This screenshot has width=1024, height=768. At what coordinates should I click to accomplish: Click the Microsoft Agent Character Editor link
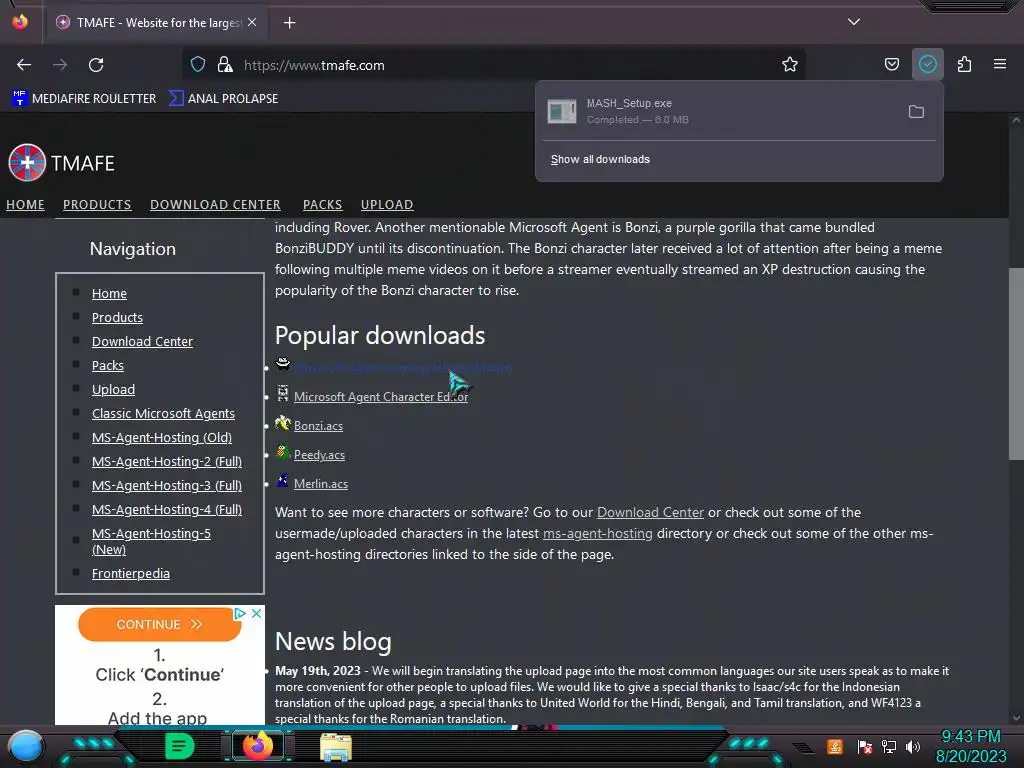381,396
